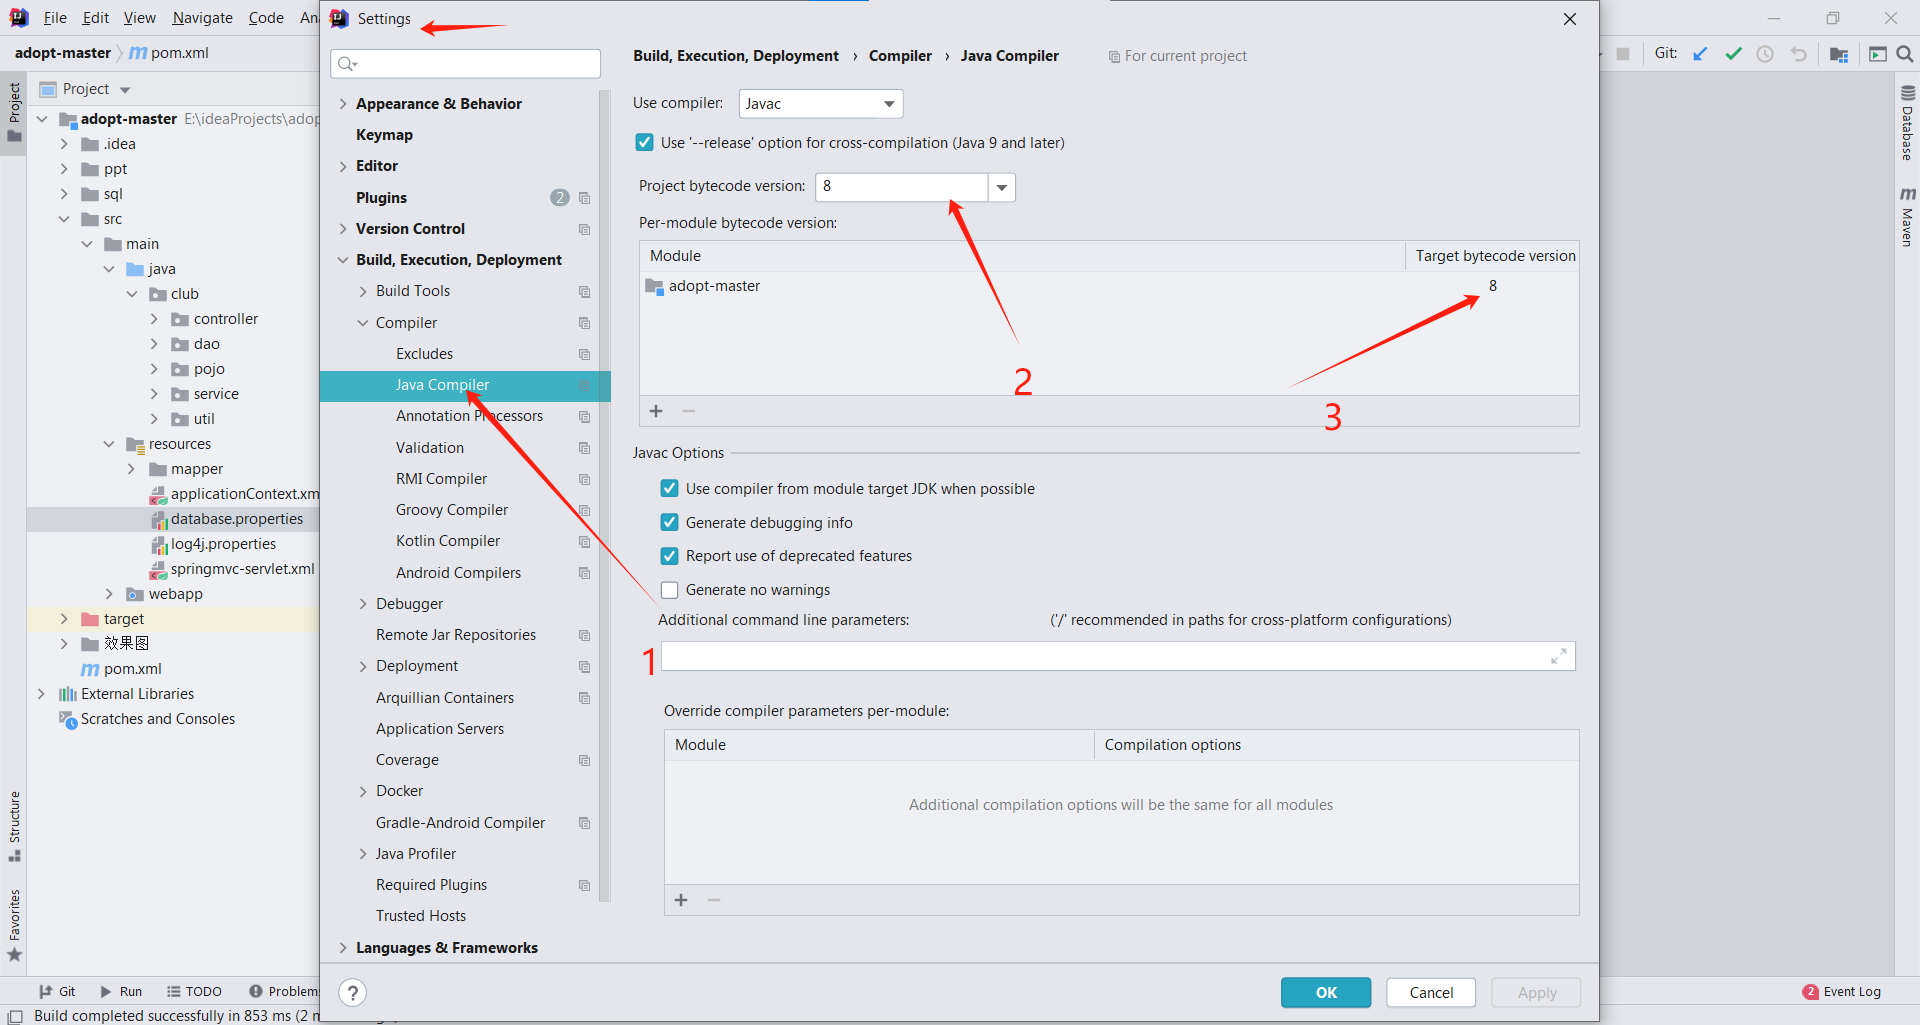
Task: Open the Favorites tool window
Action: click(x=14, y=925)
